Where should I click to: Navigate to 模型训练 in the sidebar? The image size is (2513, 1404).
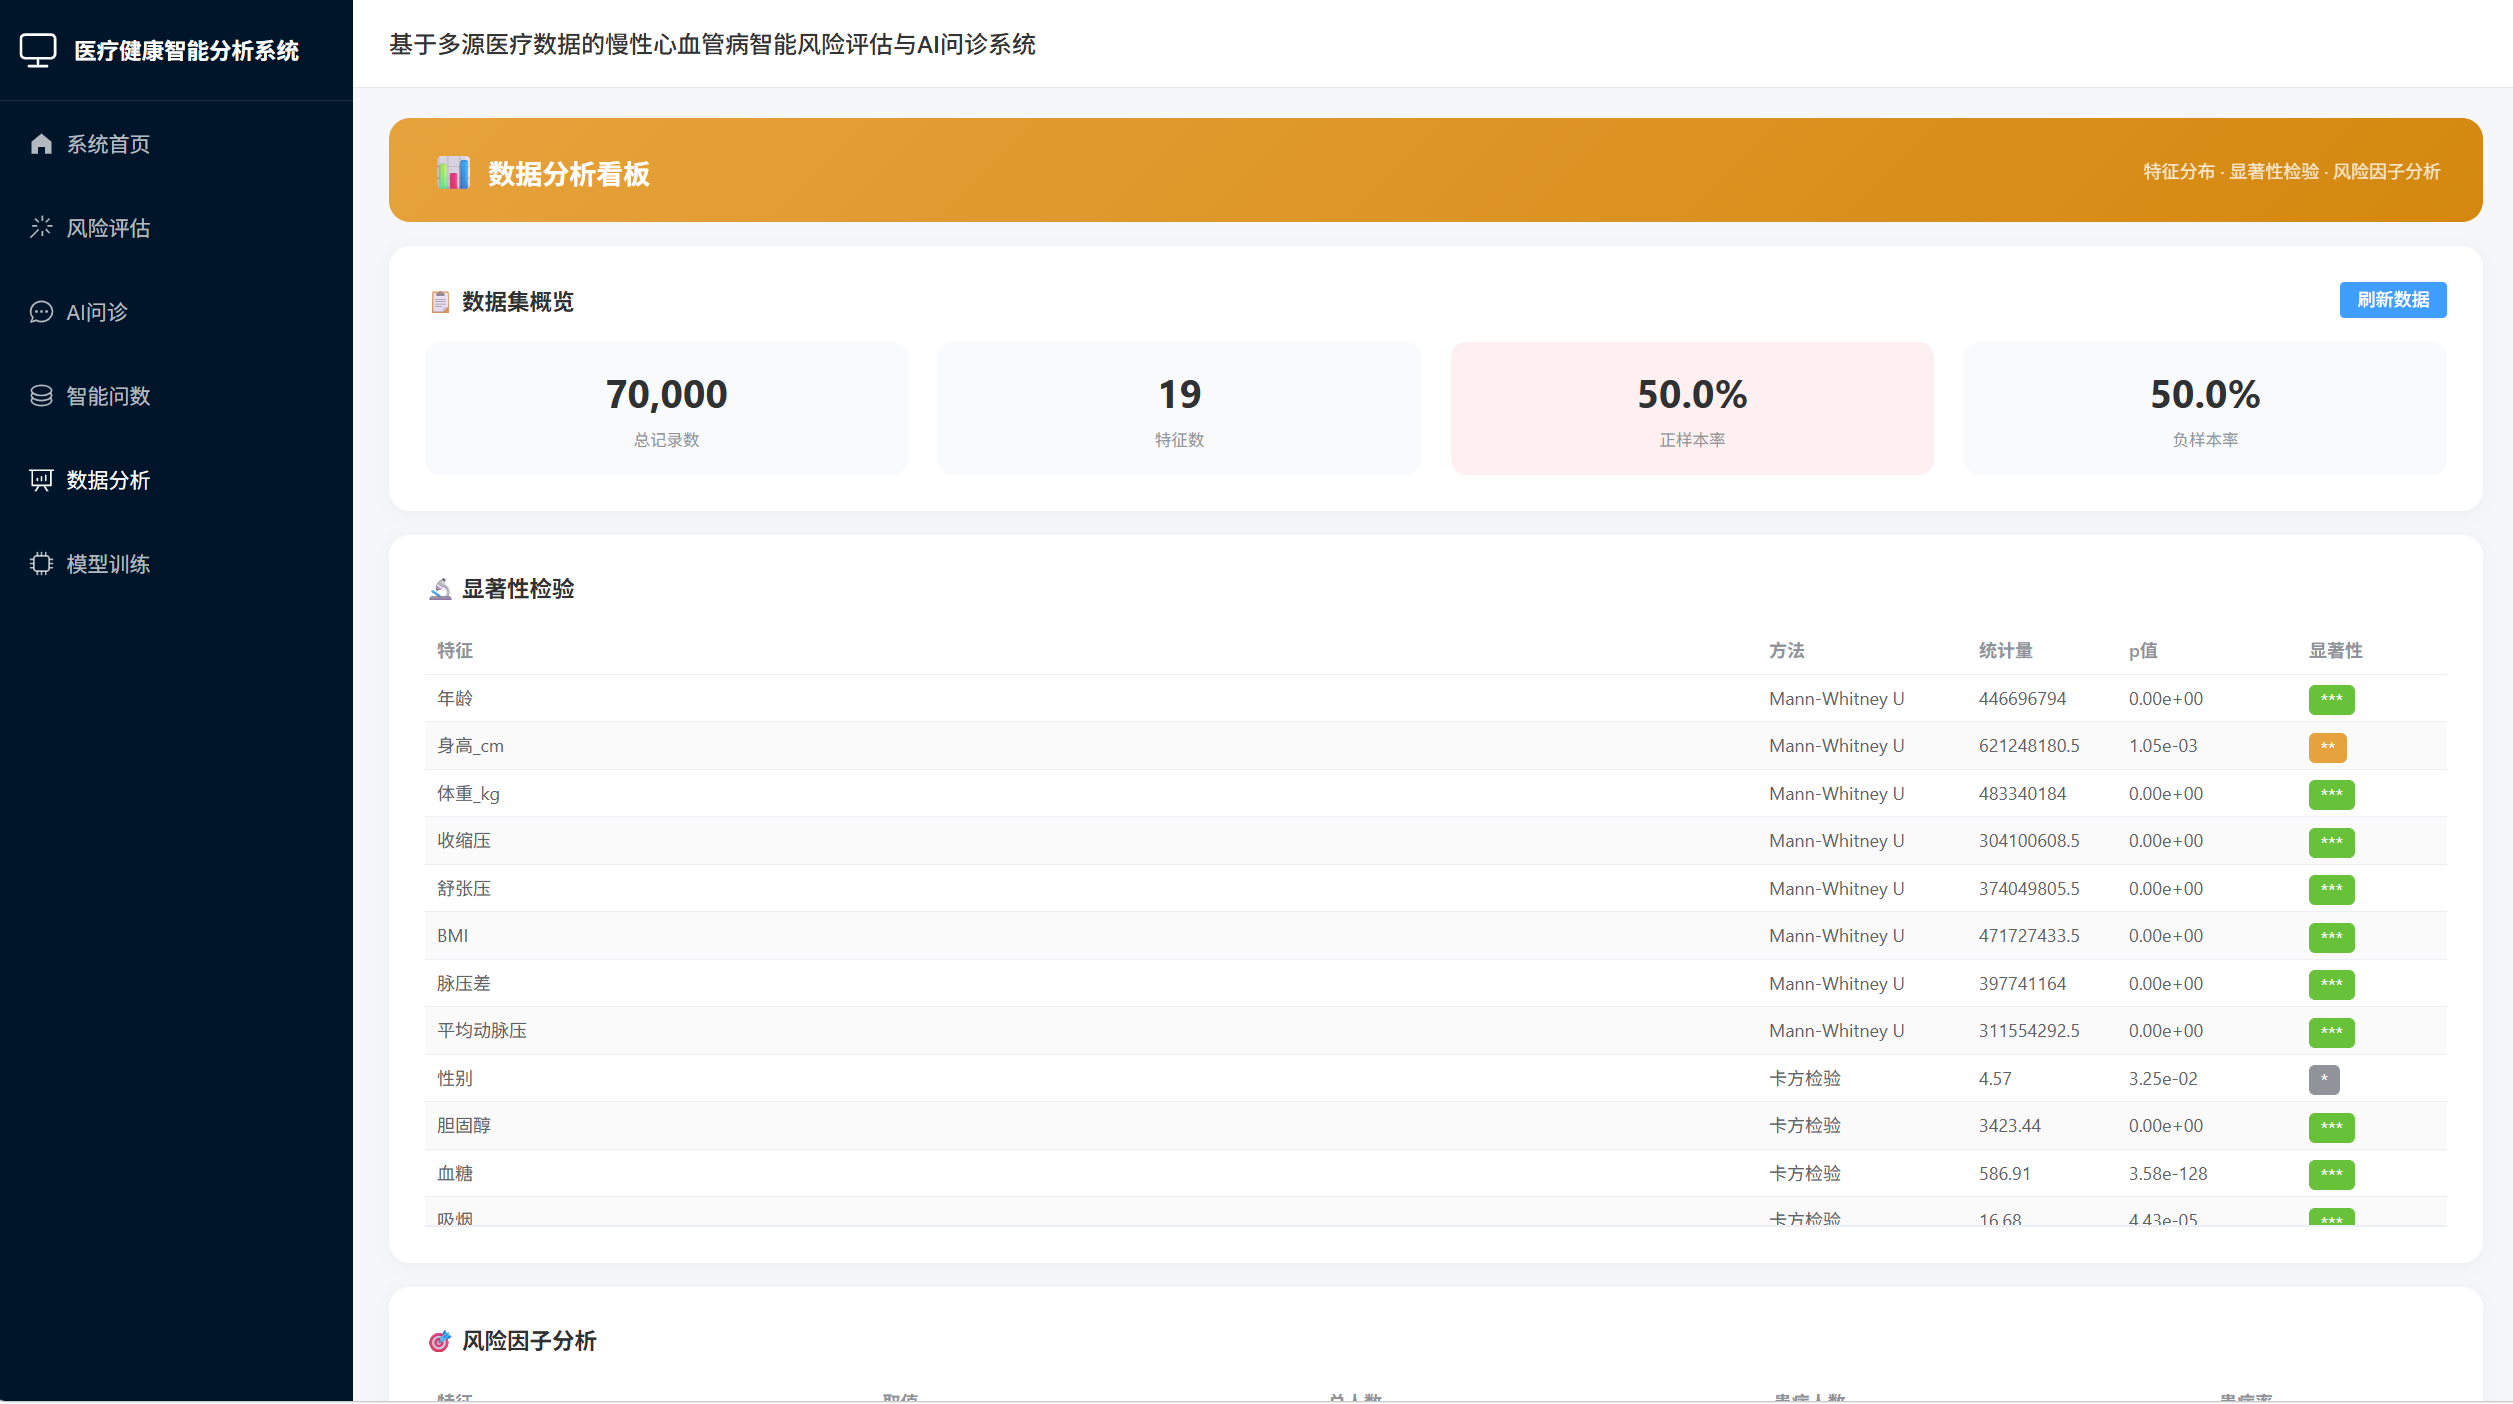176,564
